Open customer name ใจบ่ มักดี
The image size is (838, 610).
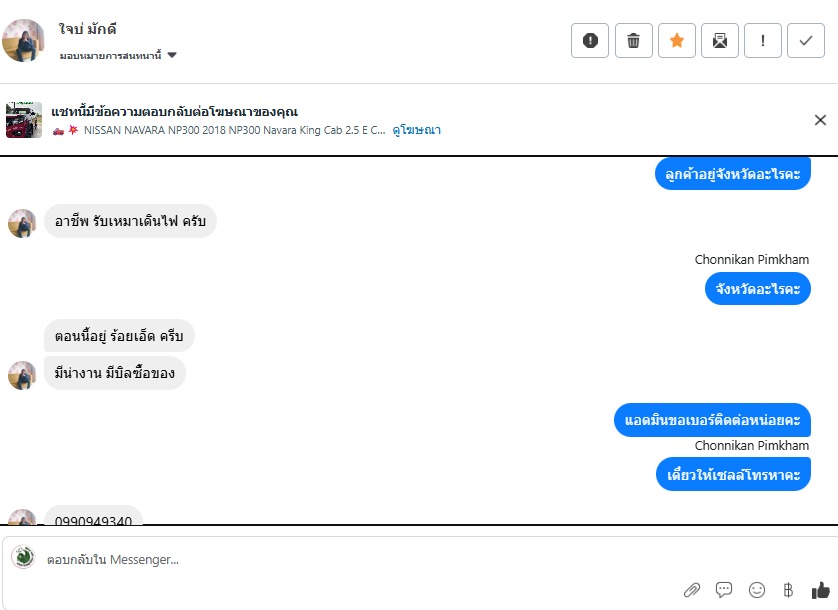click(88, 29)
